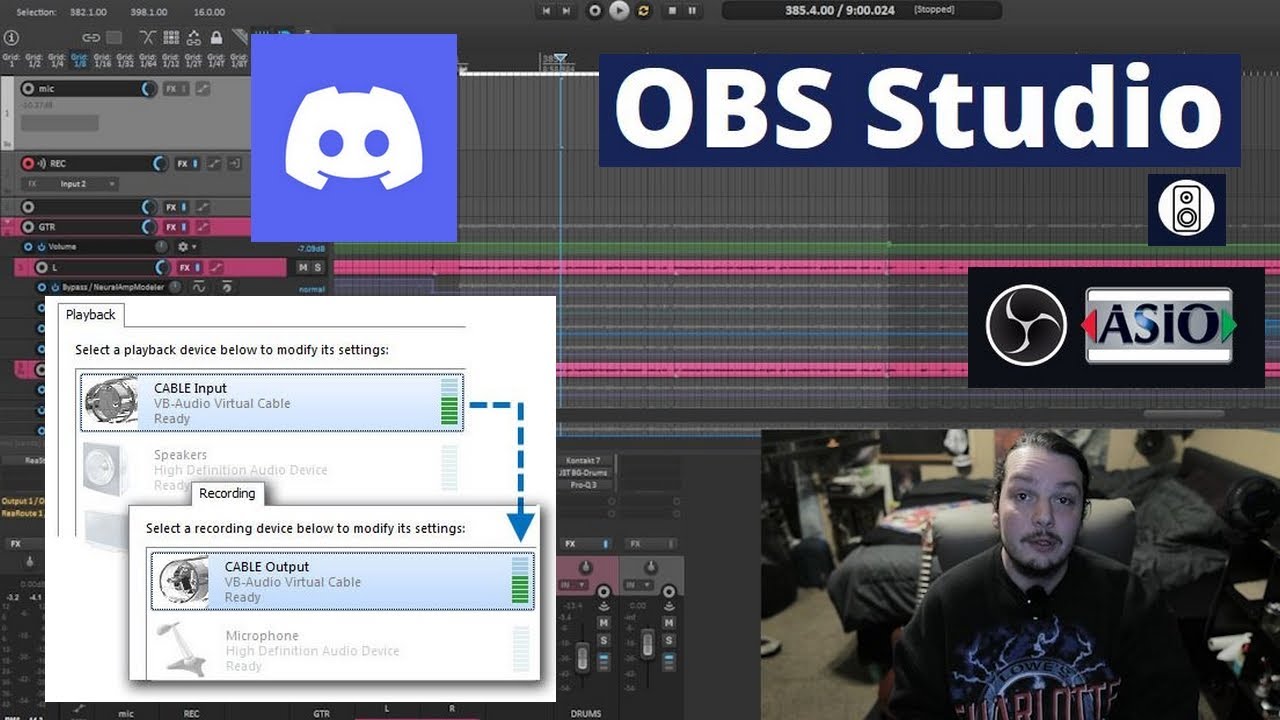Open the project info circle icon
1280x720 pixels.
(11, 38)
